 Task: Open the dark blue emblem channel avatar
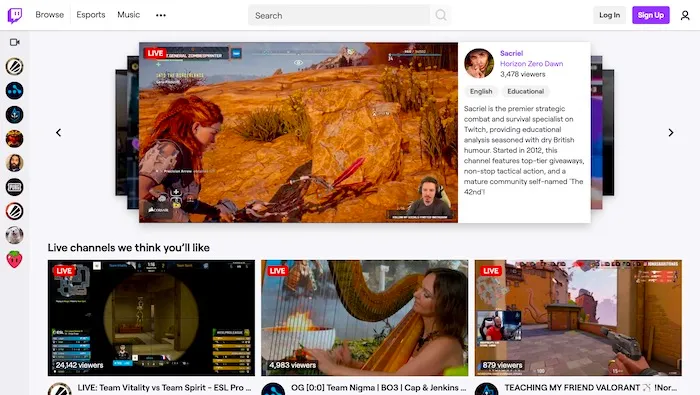15,115
